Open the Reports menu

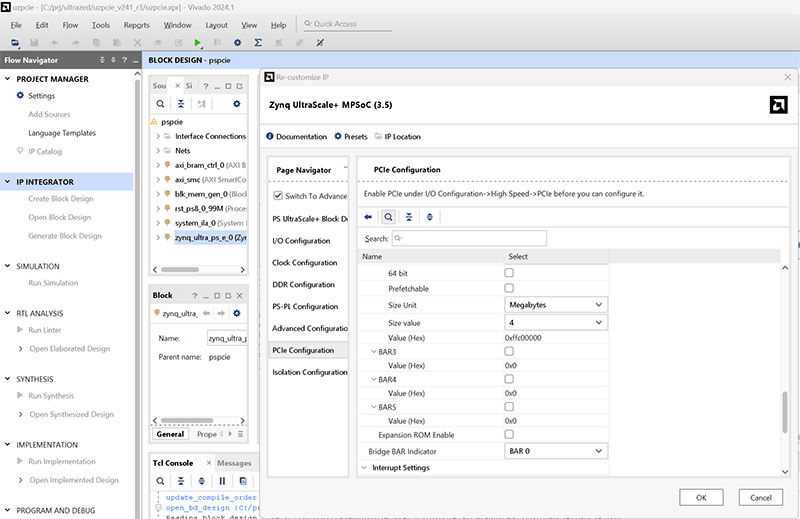click(136, 24)
